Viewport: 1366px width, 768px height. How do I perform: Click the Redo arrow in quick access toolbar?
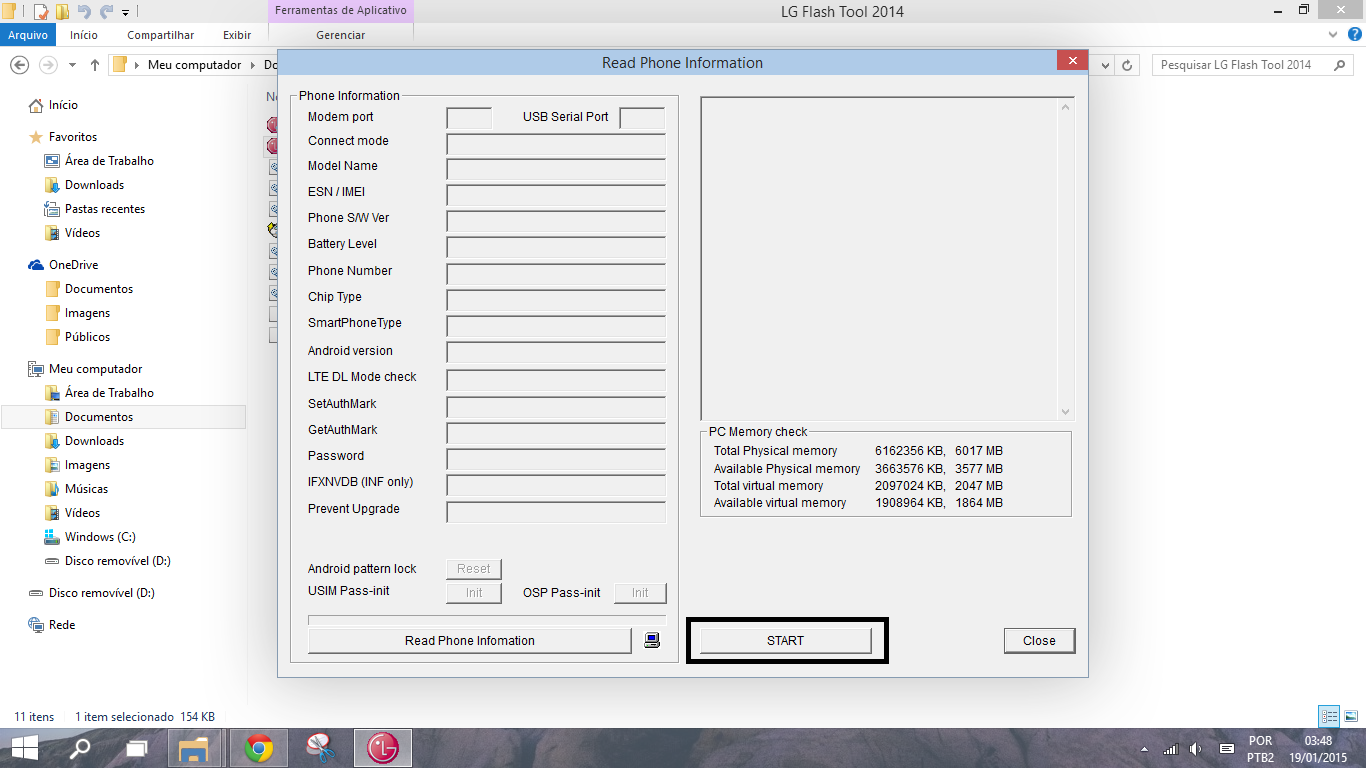click(x=106, y=12)
